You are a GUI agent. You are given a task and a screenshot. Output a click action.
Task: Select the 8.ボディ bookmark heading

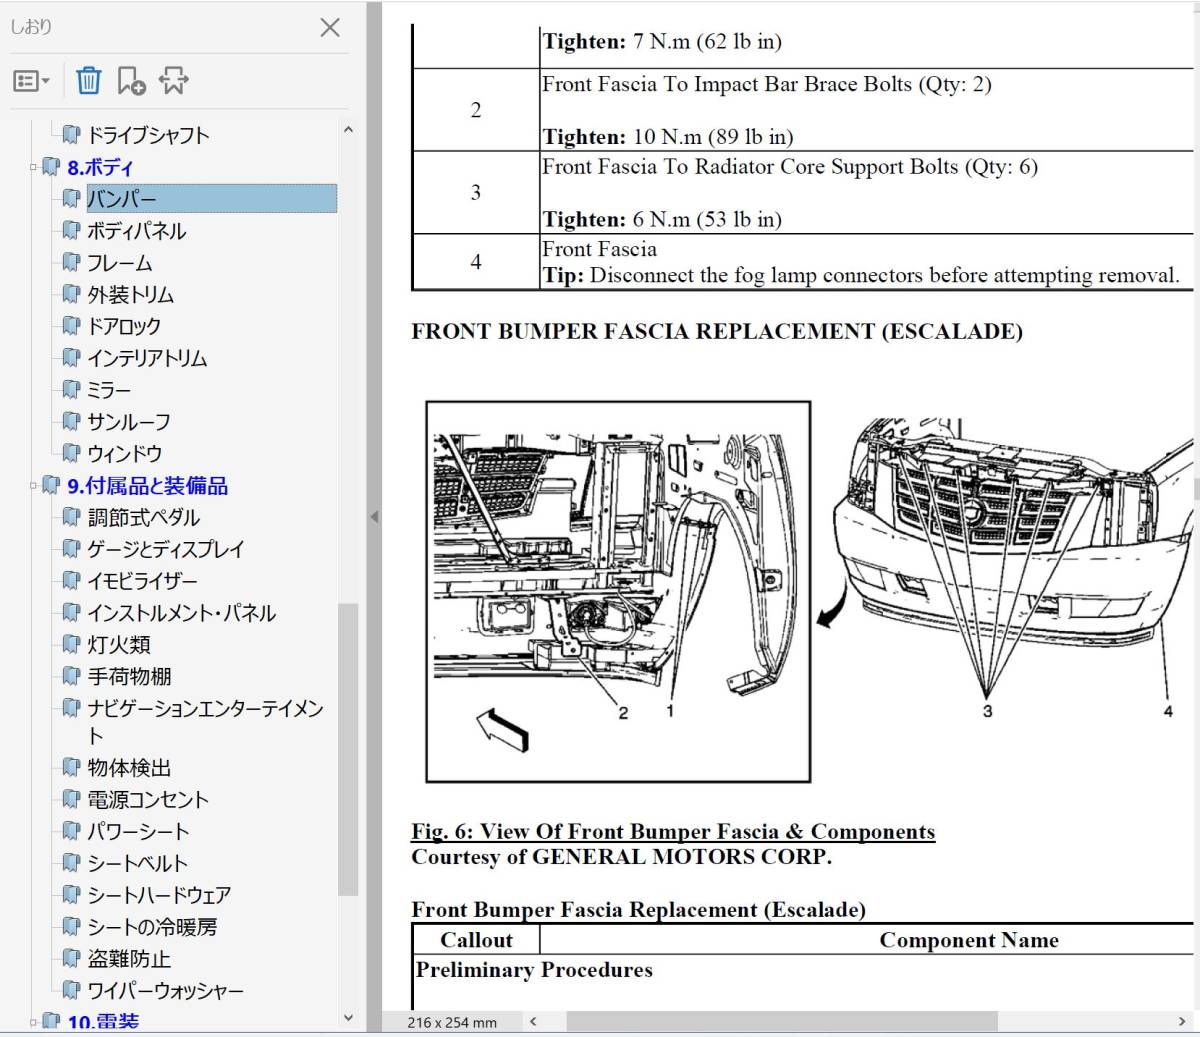[100, 167]
